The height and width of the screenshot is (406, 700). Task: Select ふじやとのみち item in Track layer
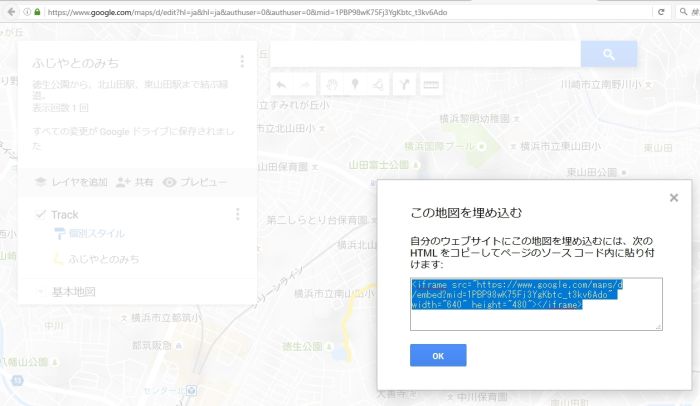coord(104,259)
